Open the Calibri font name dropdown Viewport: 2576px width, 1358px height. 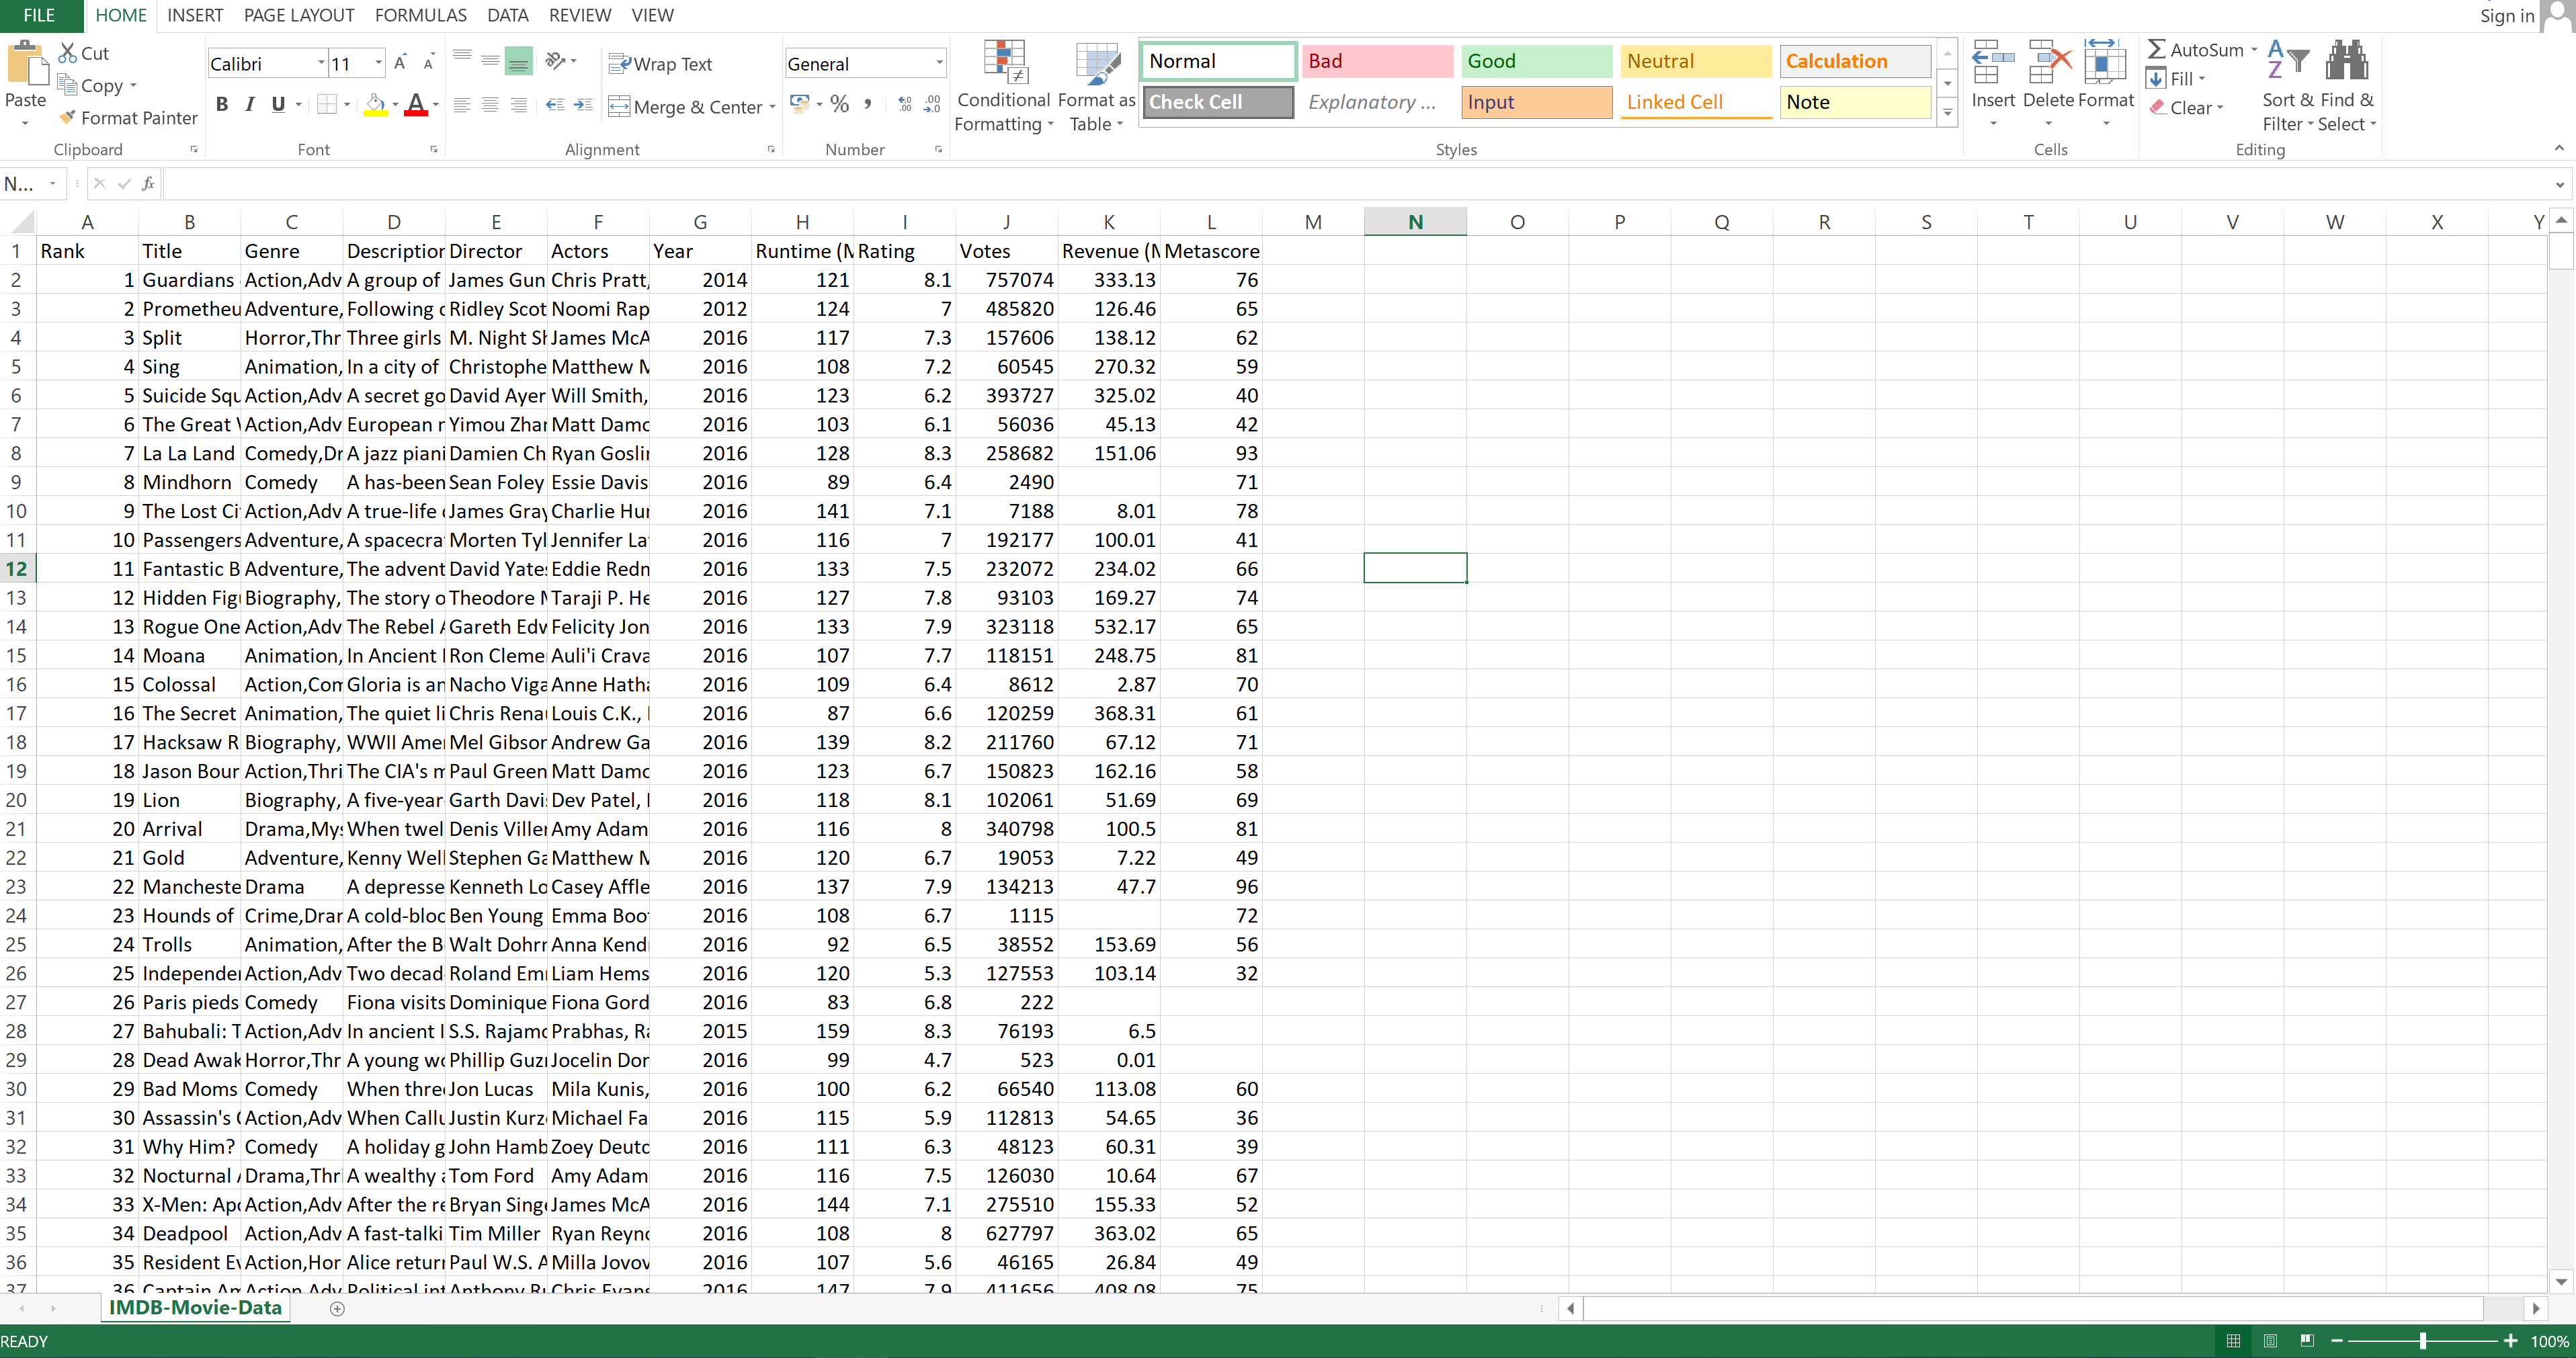click(321, 63)
